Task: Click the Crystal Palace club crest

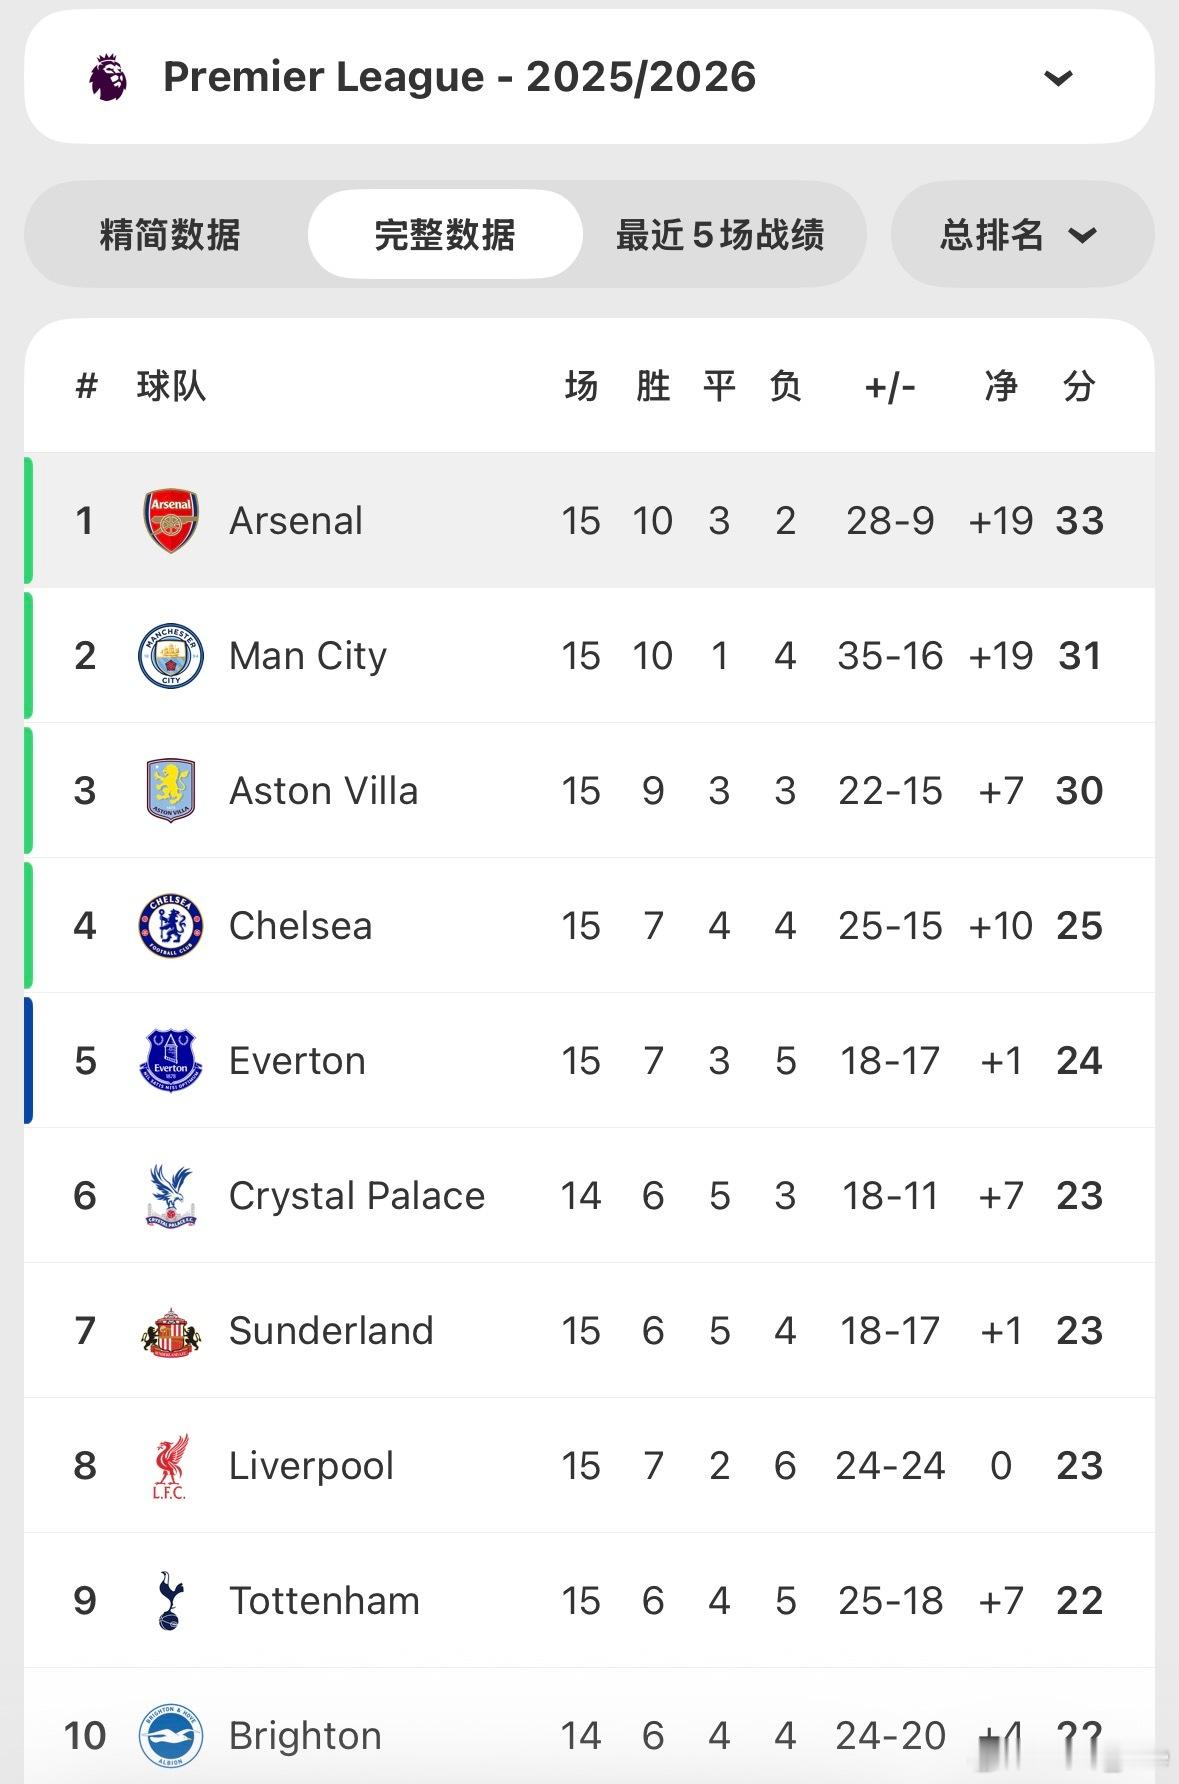Action: pos(171,1196)
